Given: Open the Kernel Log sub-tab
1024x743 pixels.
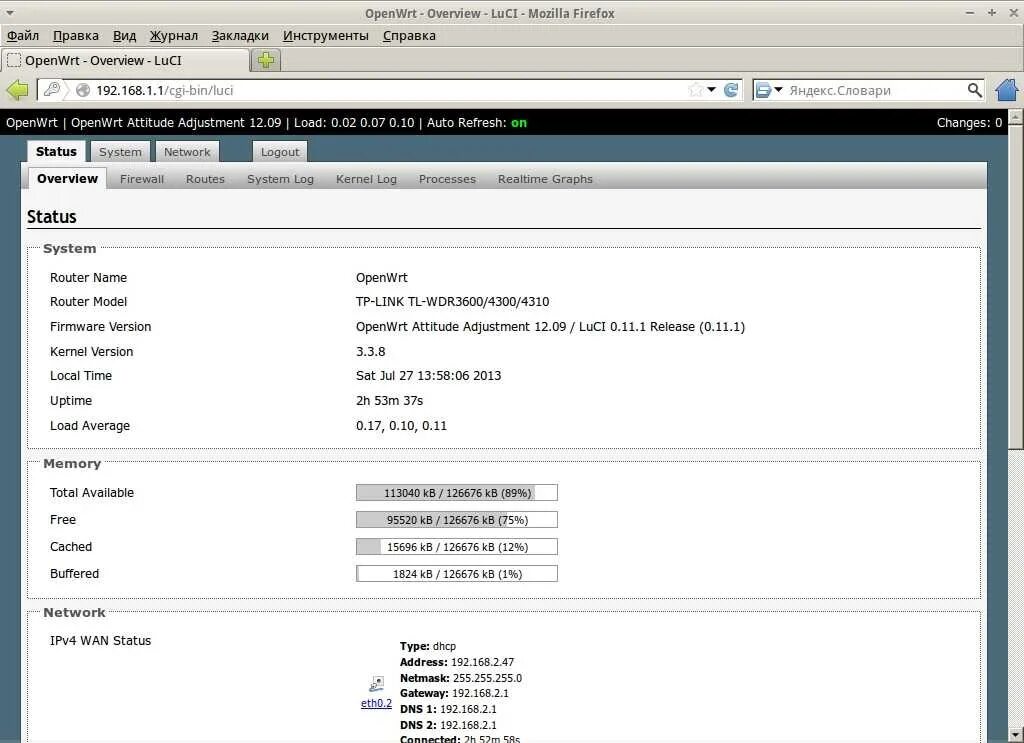Looking at the screenshot, I should click(x=366, y=179).
